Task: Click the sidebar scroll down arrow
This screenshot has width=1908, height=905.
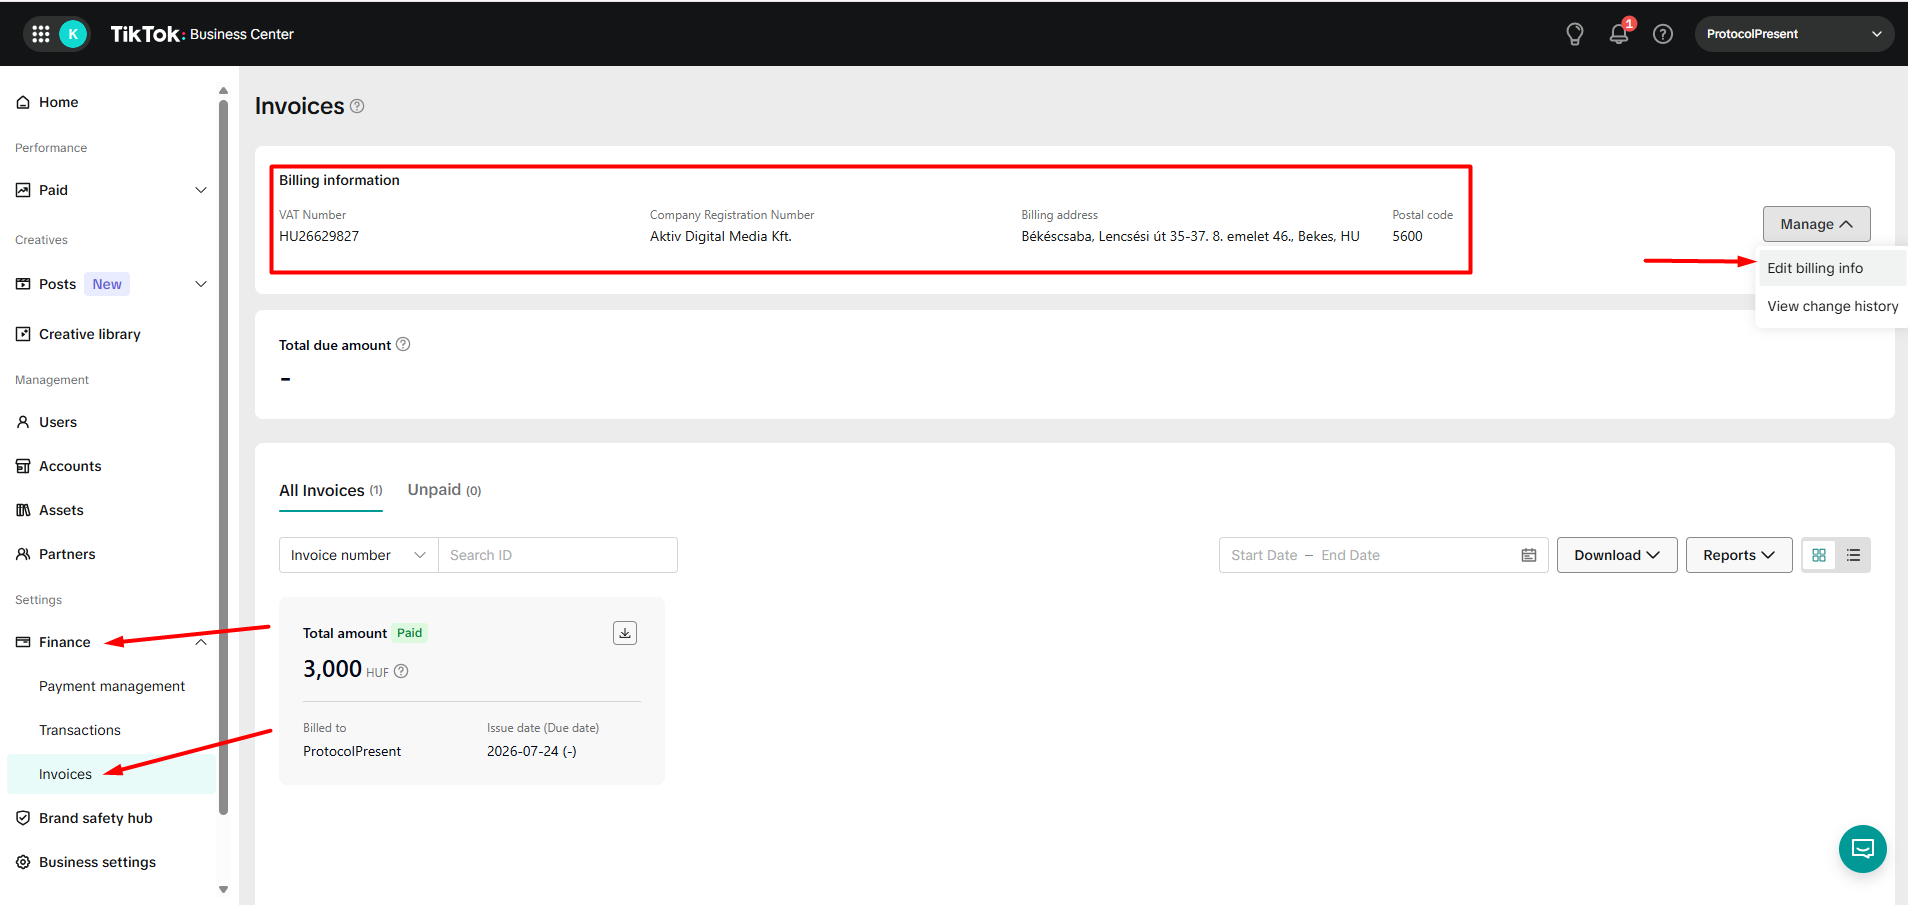Action: coord(223,889)
